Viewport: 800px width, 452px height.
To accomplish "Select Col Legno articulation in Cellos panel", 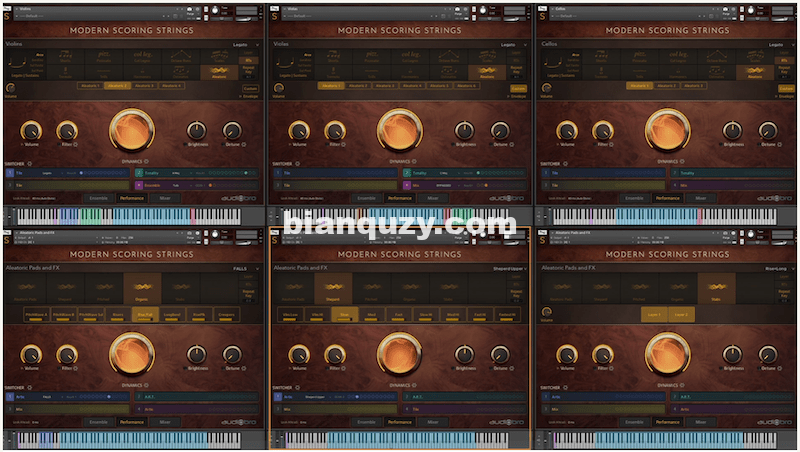I will click(678, 57).
